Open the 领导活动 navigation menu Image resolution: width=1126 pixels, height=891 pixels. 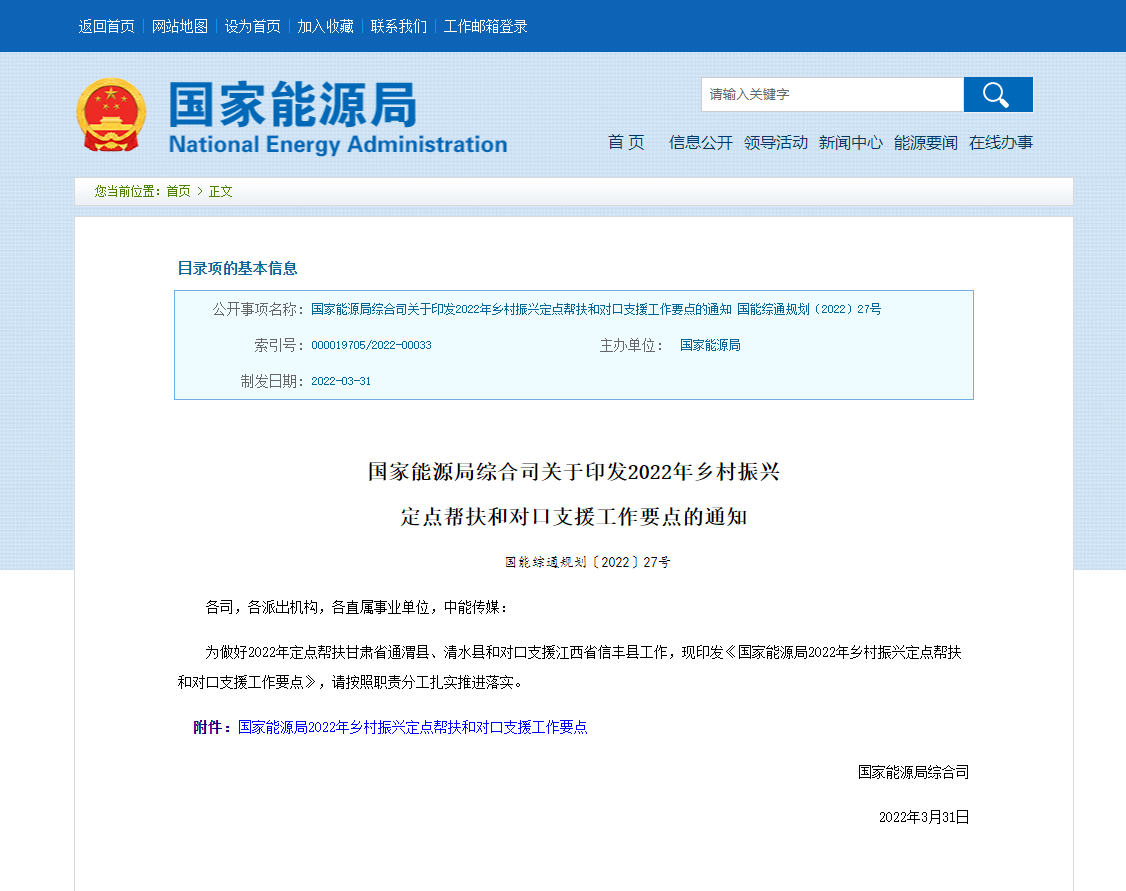pos(775,142)
